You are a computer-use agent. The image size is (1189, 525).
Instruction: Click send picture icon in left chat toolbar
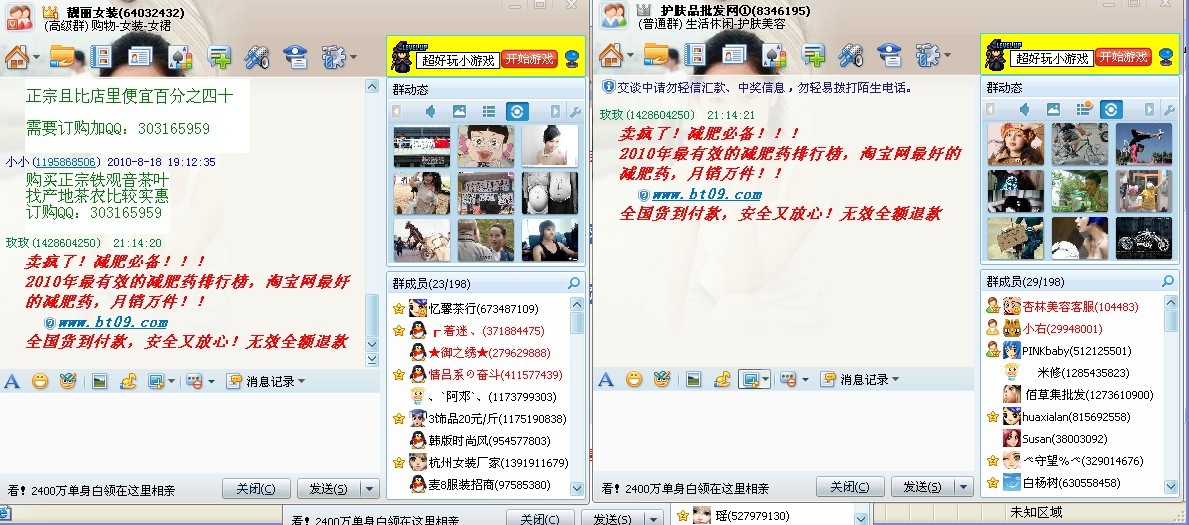click(99, 382)
